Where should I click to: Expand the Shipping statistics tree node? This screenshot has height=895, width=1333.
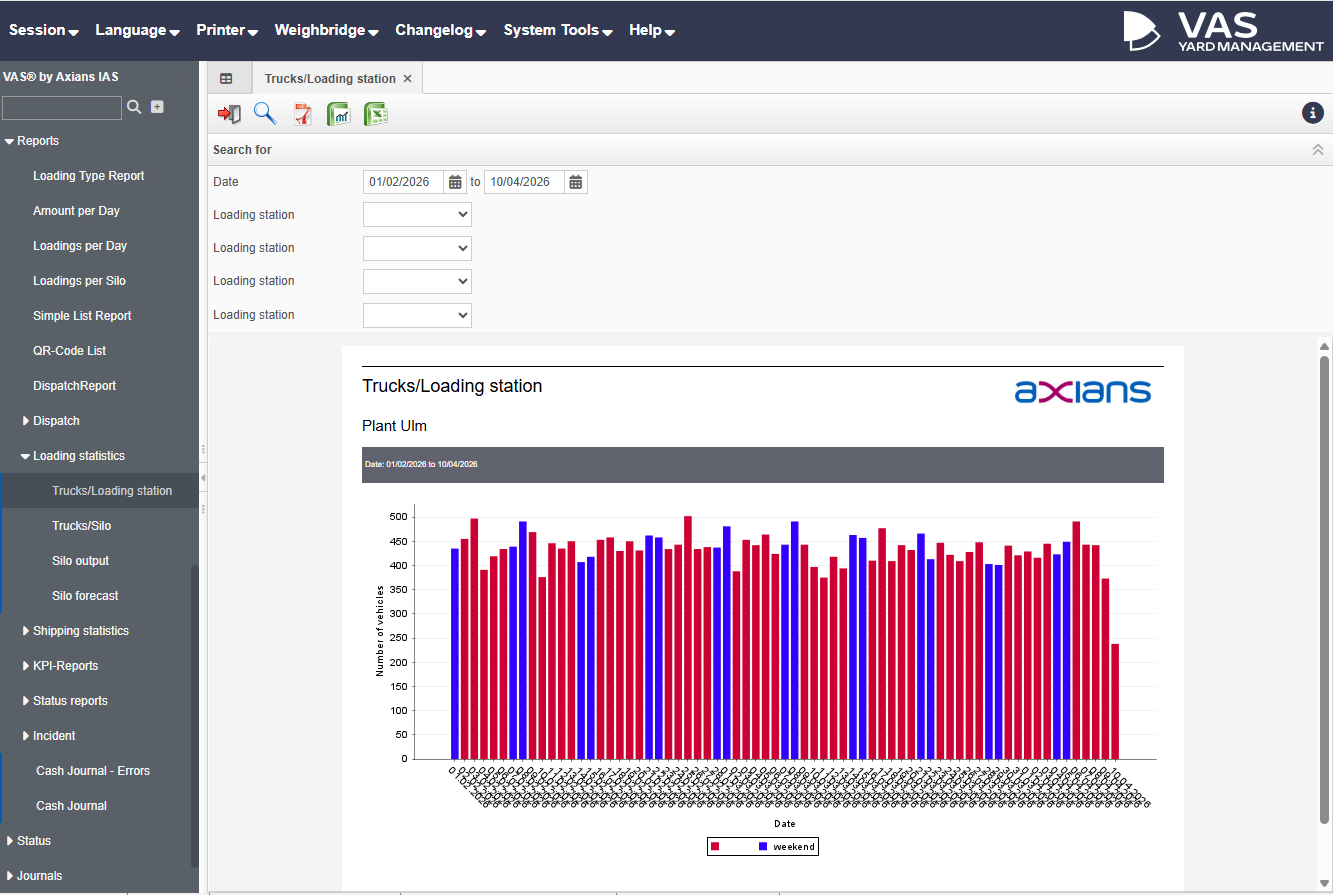26,631
